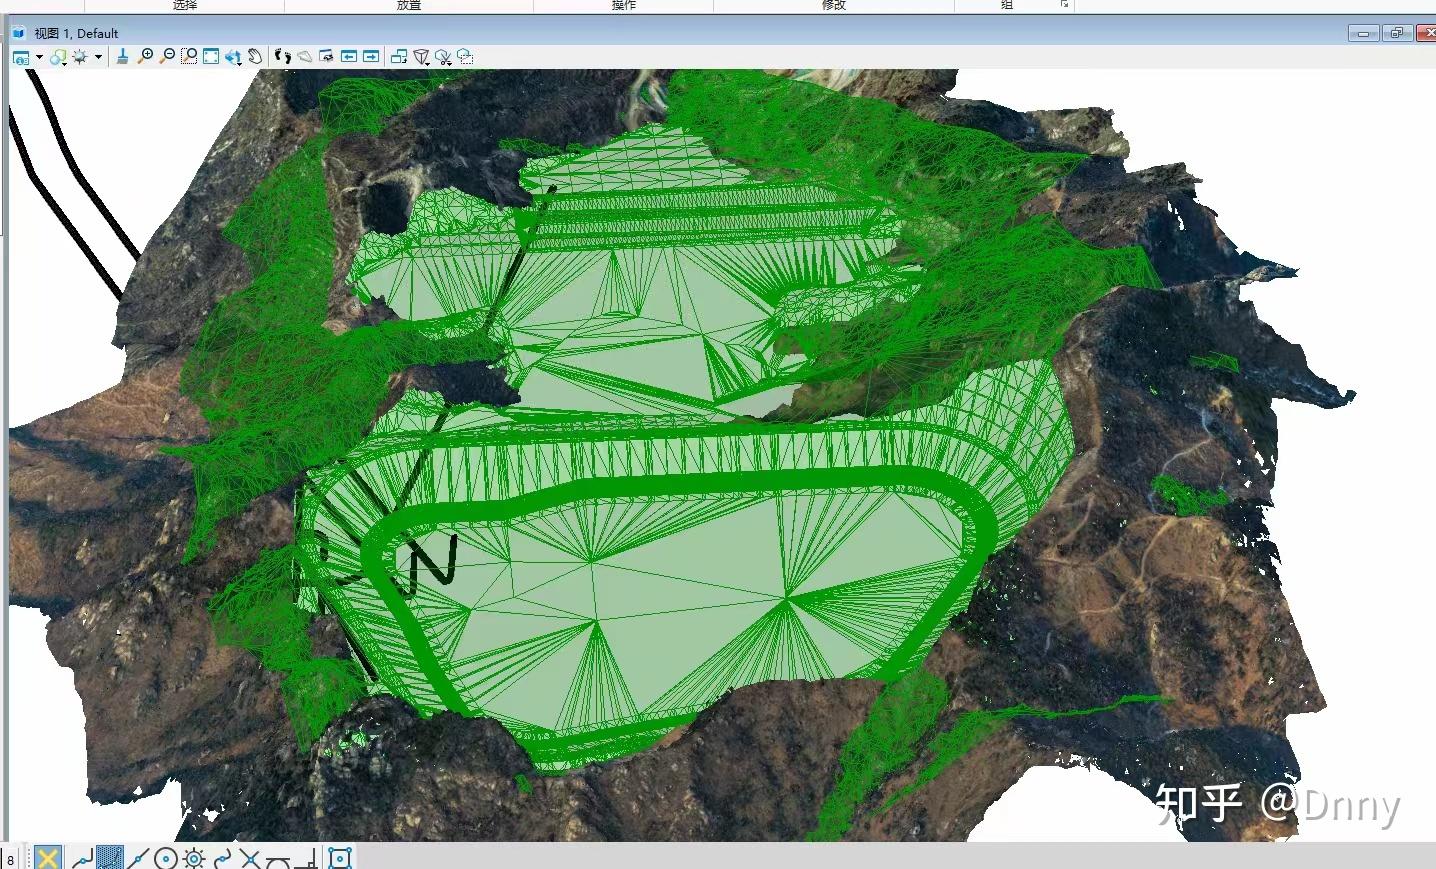Viewport: 1436px width, 869px height.
Task: Enable the Center snap mode
Action: click(x=165, y=857)
